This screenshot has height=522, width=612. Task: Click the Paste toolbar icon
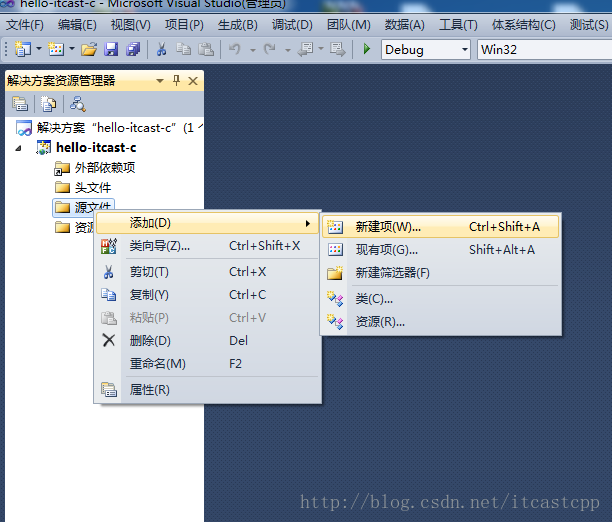tap(206, 49)
